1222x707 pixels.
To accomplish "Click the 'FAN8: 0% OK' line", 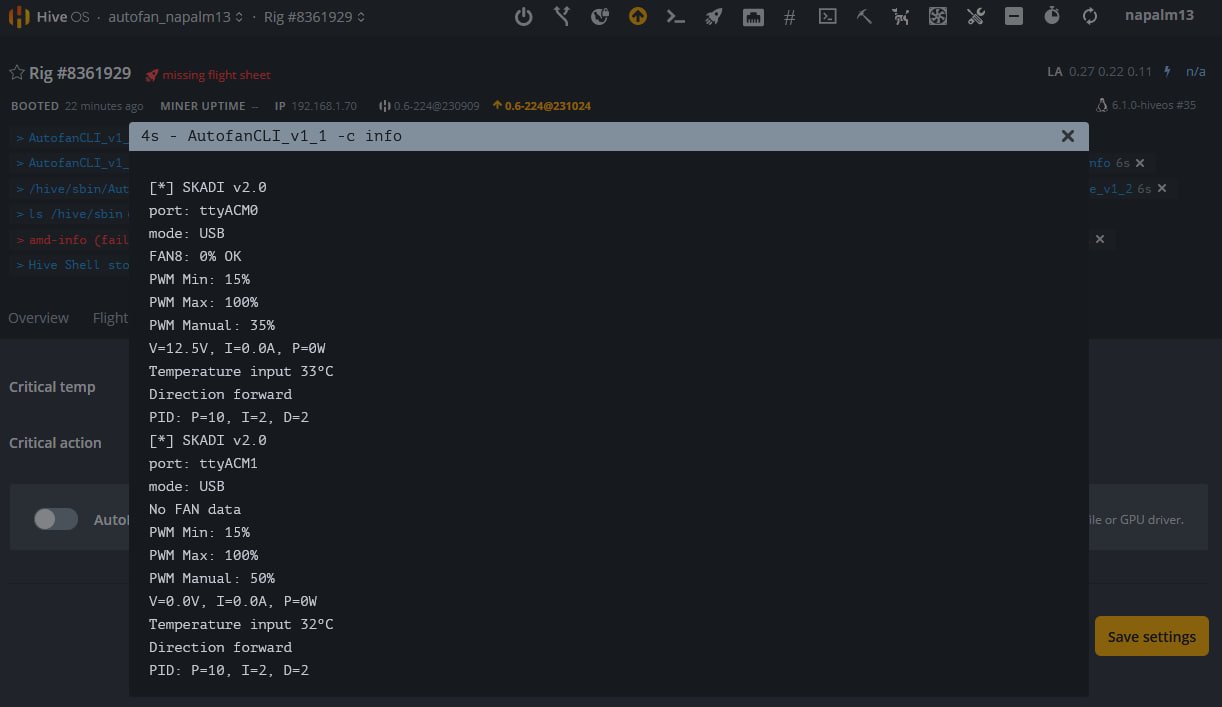I will (x=195, y=256).
